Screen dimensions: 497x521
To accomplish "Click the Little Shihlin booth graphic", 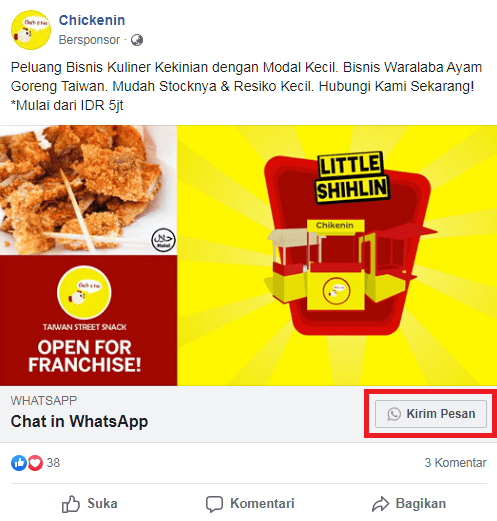I will [347, 243].
